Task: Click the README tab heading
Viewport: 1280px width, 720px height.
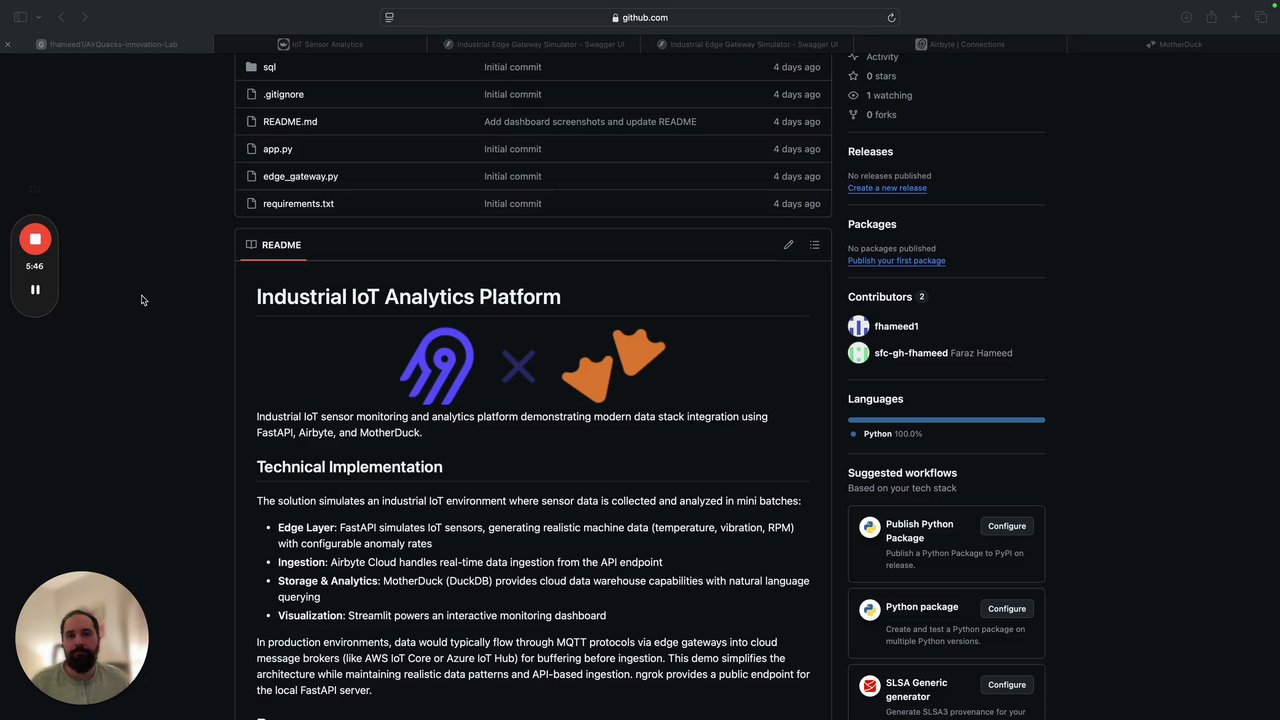Action: pos(272,245)
